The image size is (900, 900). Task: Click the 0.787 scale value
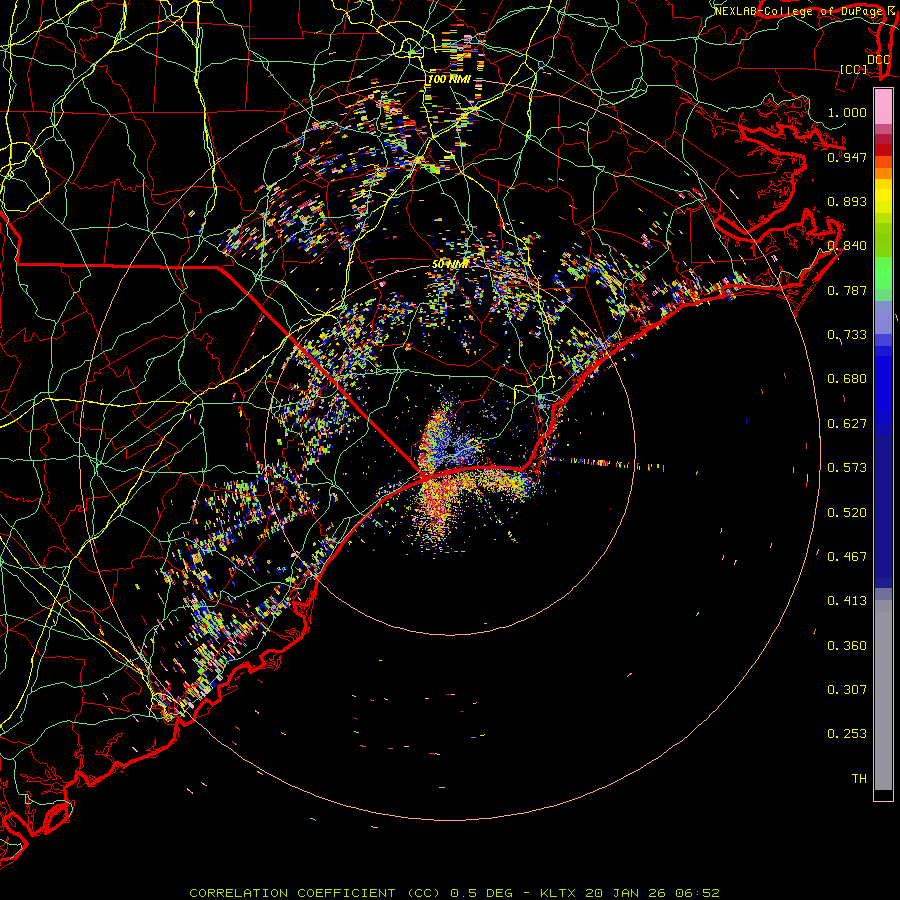click(x=847, y=290)
